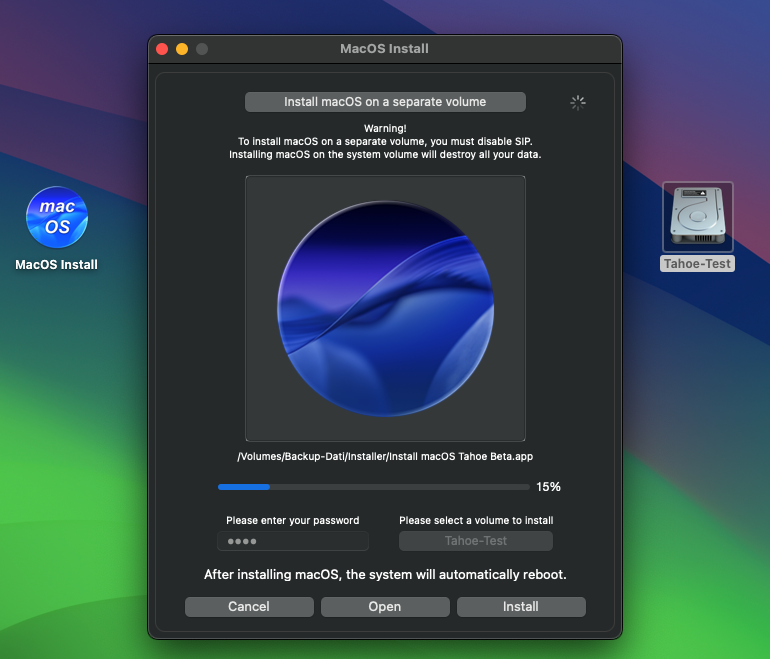Click the Warning! heading text
This screenshot has width=770, height=659.
pyautogui.click(x=385, y=129)
